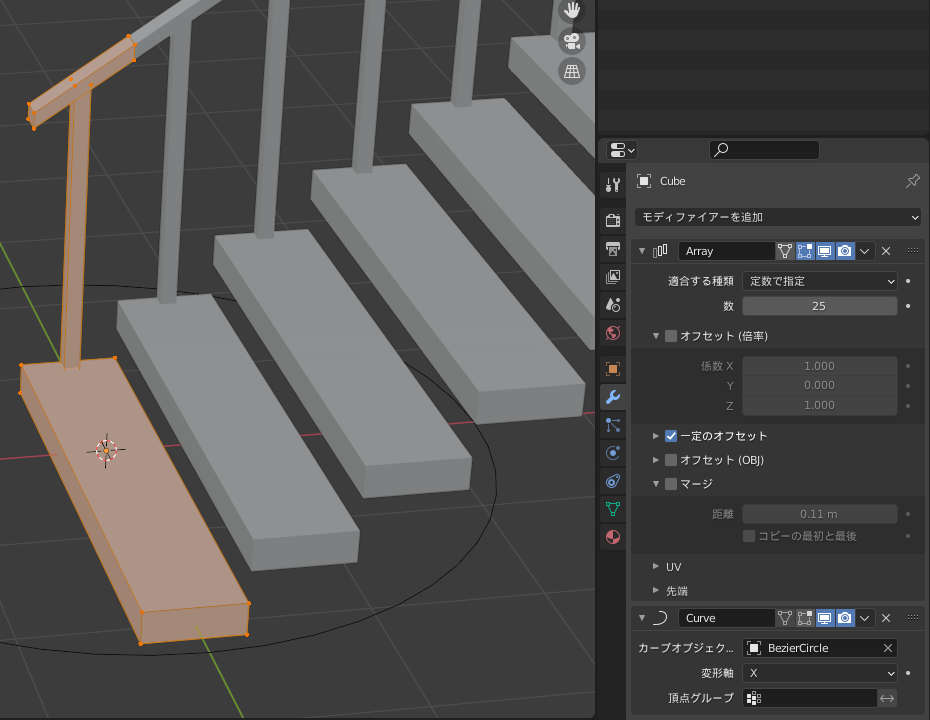930x720 pixels.
Task: Click the Cube object icon in header
Action: (644, 181)
